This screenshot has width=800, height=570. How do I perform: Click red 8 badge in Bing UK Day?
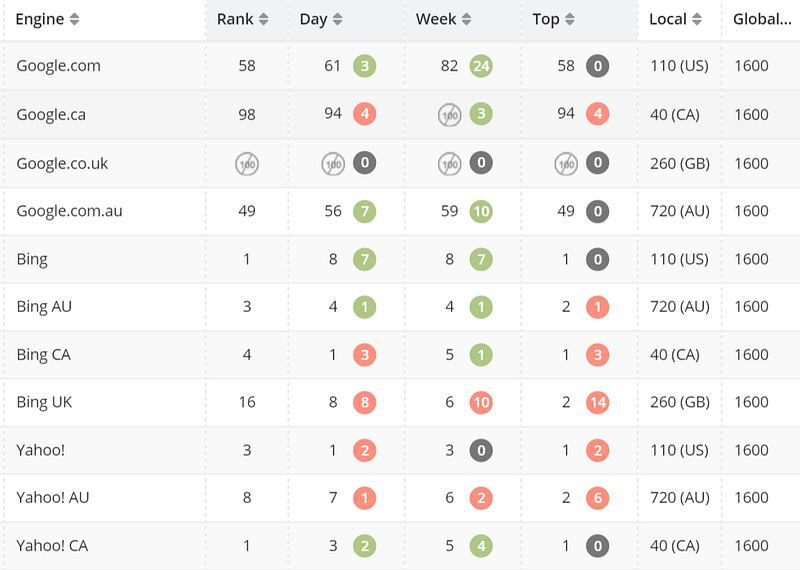point(365,403)
